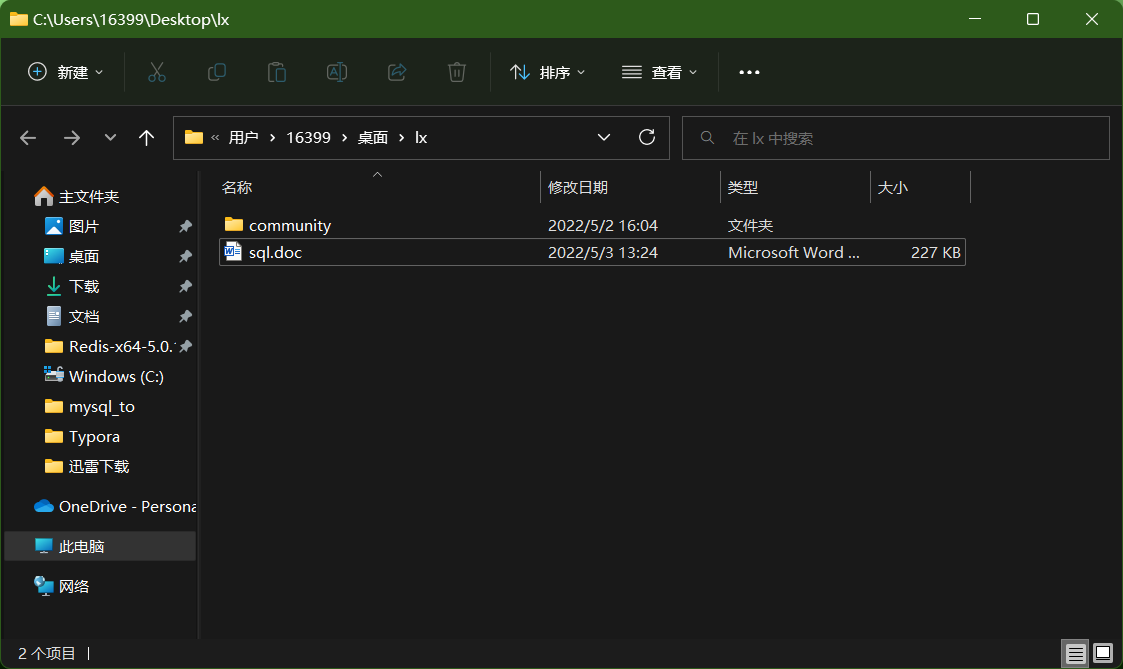The height and width of the screenshot is (669, 1123).
Task: Refresh the current folder view
Action: pos(647,137)
